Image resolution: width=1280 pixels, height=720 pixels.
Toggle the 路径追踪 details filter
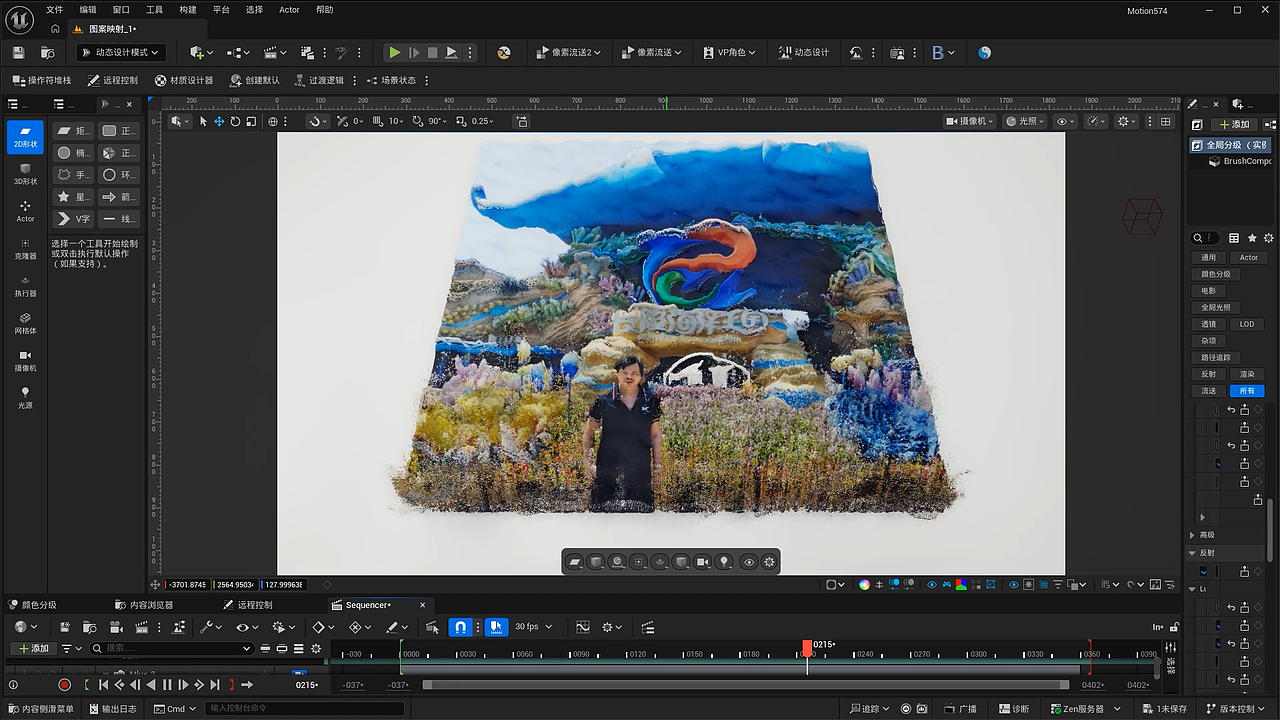coord(1216,358)
